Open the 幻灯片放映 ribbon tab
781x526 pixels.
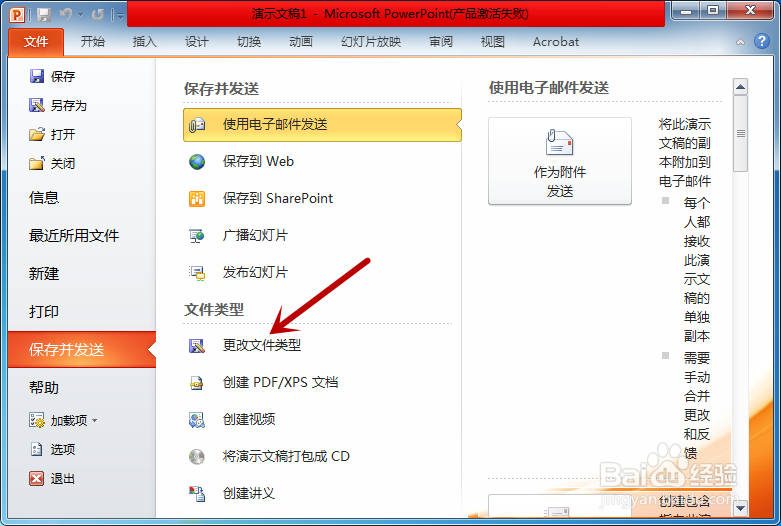[x=371, y=42]
